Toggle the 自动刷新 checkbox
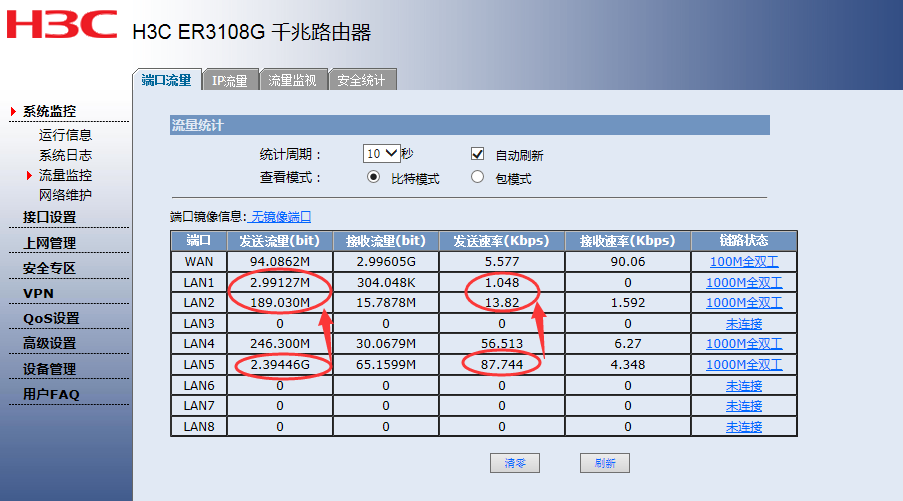903x501 pixels. pyautogui.click(x=477, y=154)
